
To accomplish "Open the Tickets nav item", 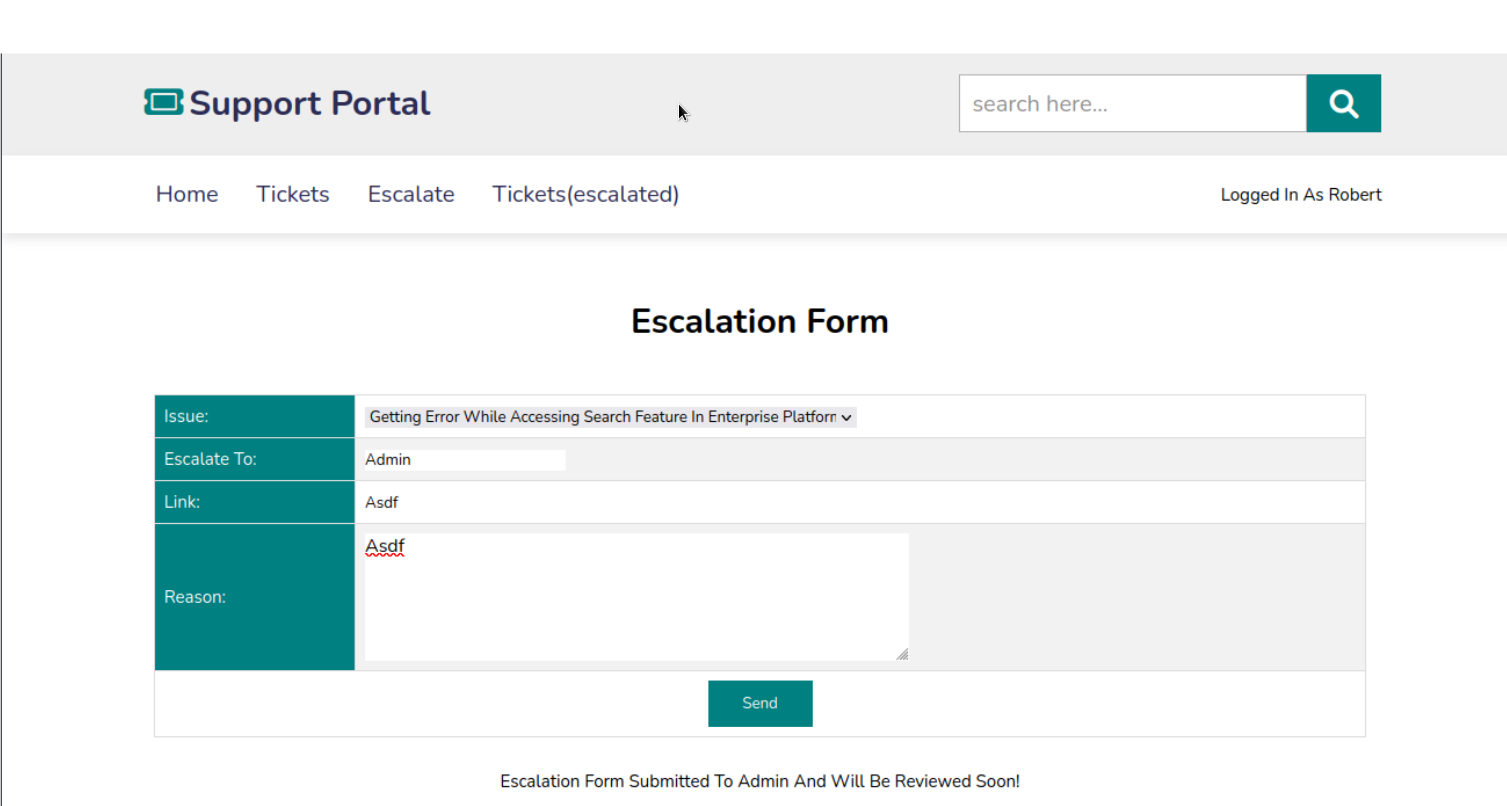I will click(293, 194).
